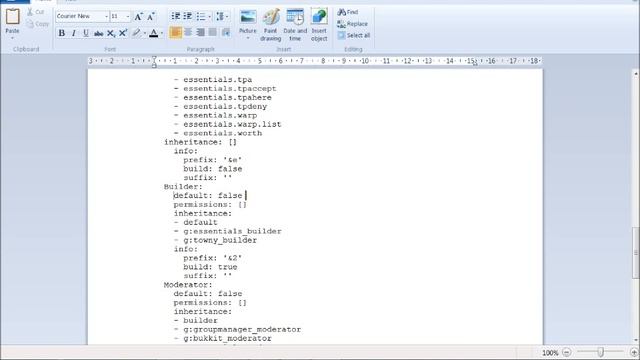Open the Paste options arrow
The image size is (640, 360).
[12, 38]
